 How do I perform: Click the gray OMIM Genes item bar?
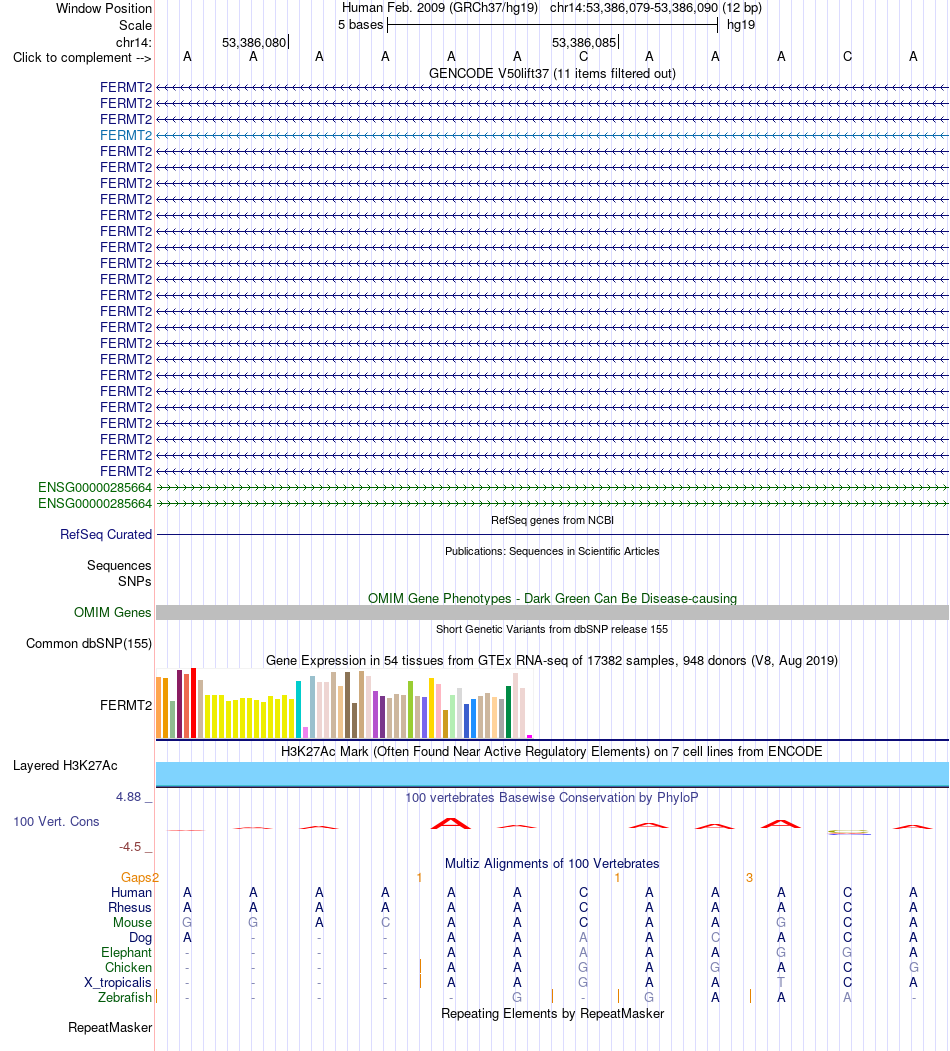coord(552,612)
